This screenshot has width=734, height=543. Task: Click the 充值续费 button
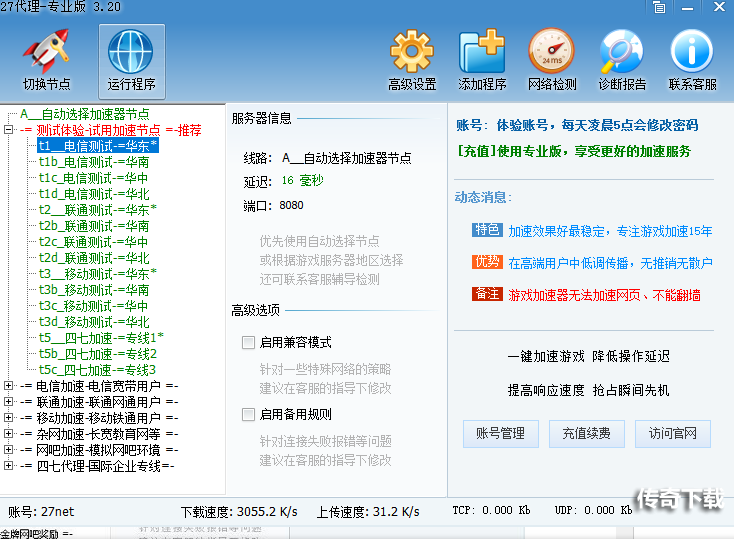[587, 434]
